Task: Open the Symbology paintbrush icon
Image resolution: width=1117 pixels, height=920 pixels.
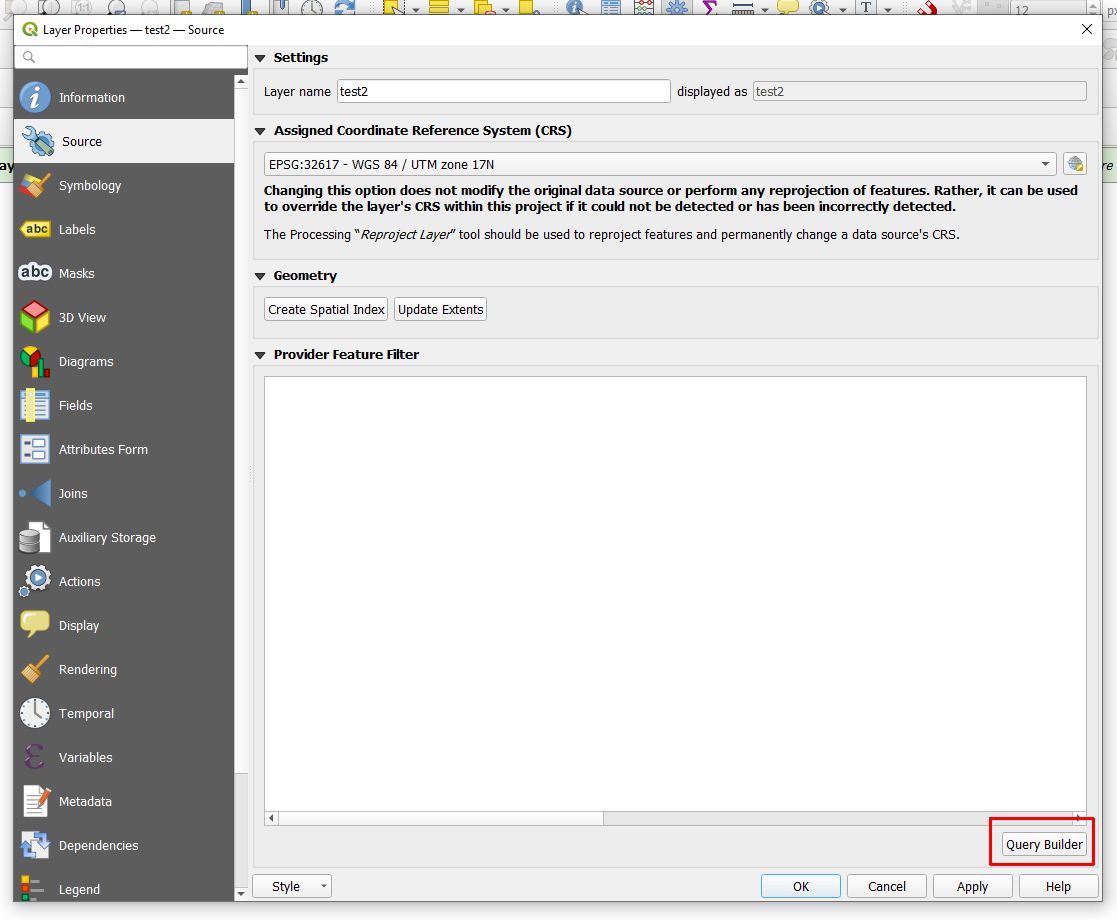Action: [35, 185]
